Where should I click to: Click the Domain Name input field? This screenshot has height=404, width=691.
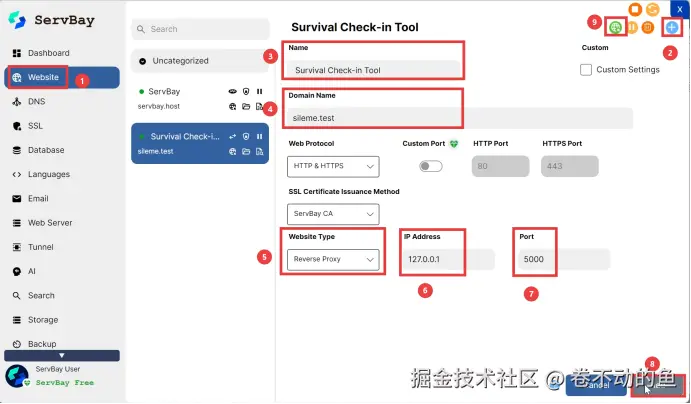[460, 118]
